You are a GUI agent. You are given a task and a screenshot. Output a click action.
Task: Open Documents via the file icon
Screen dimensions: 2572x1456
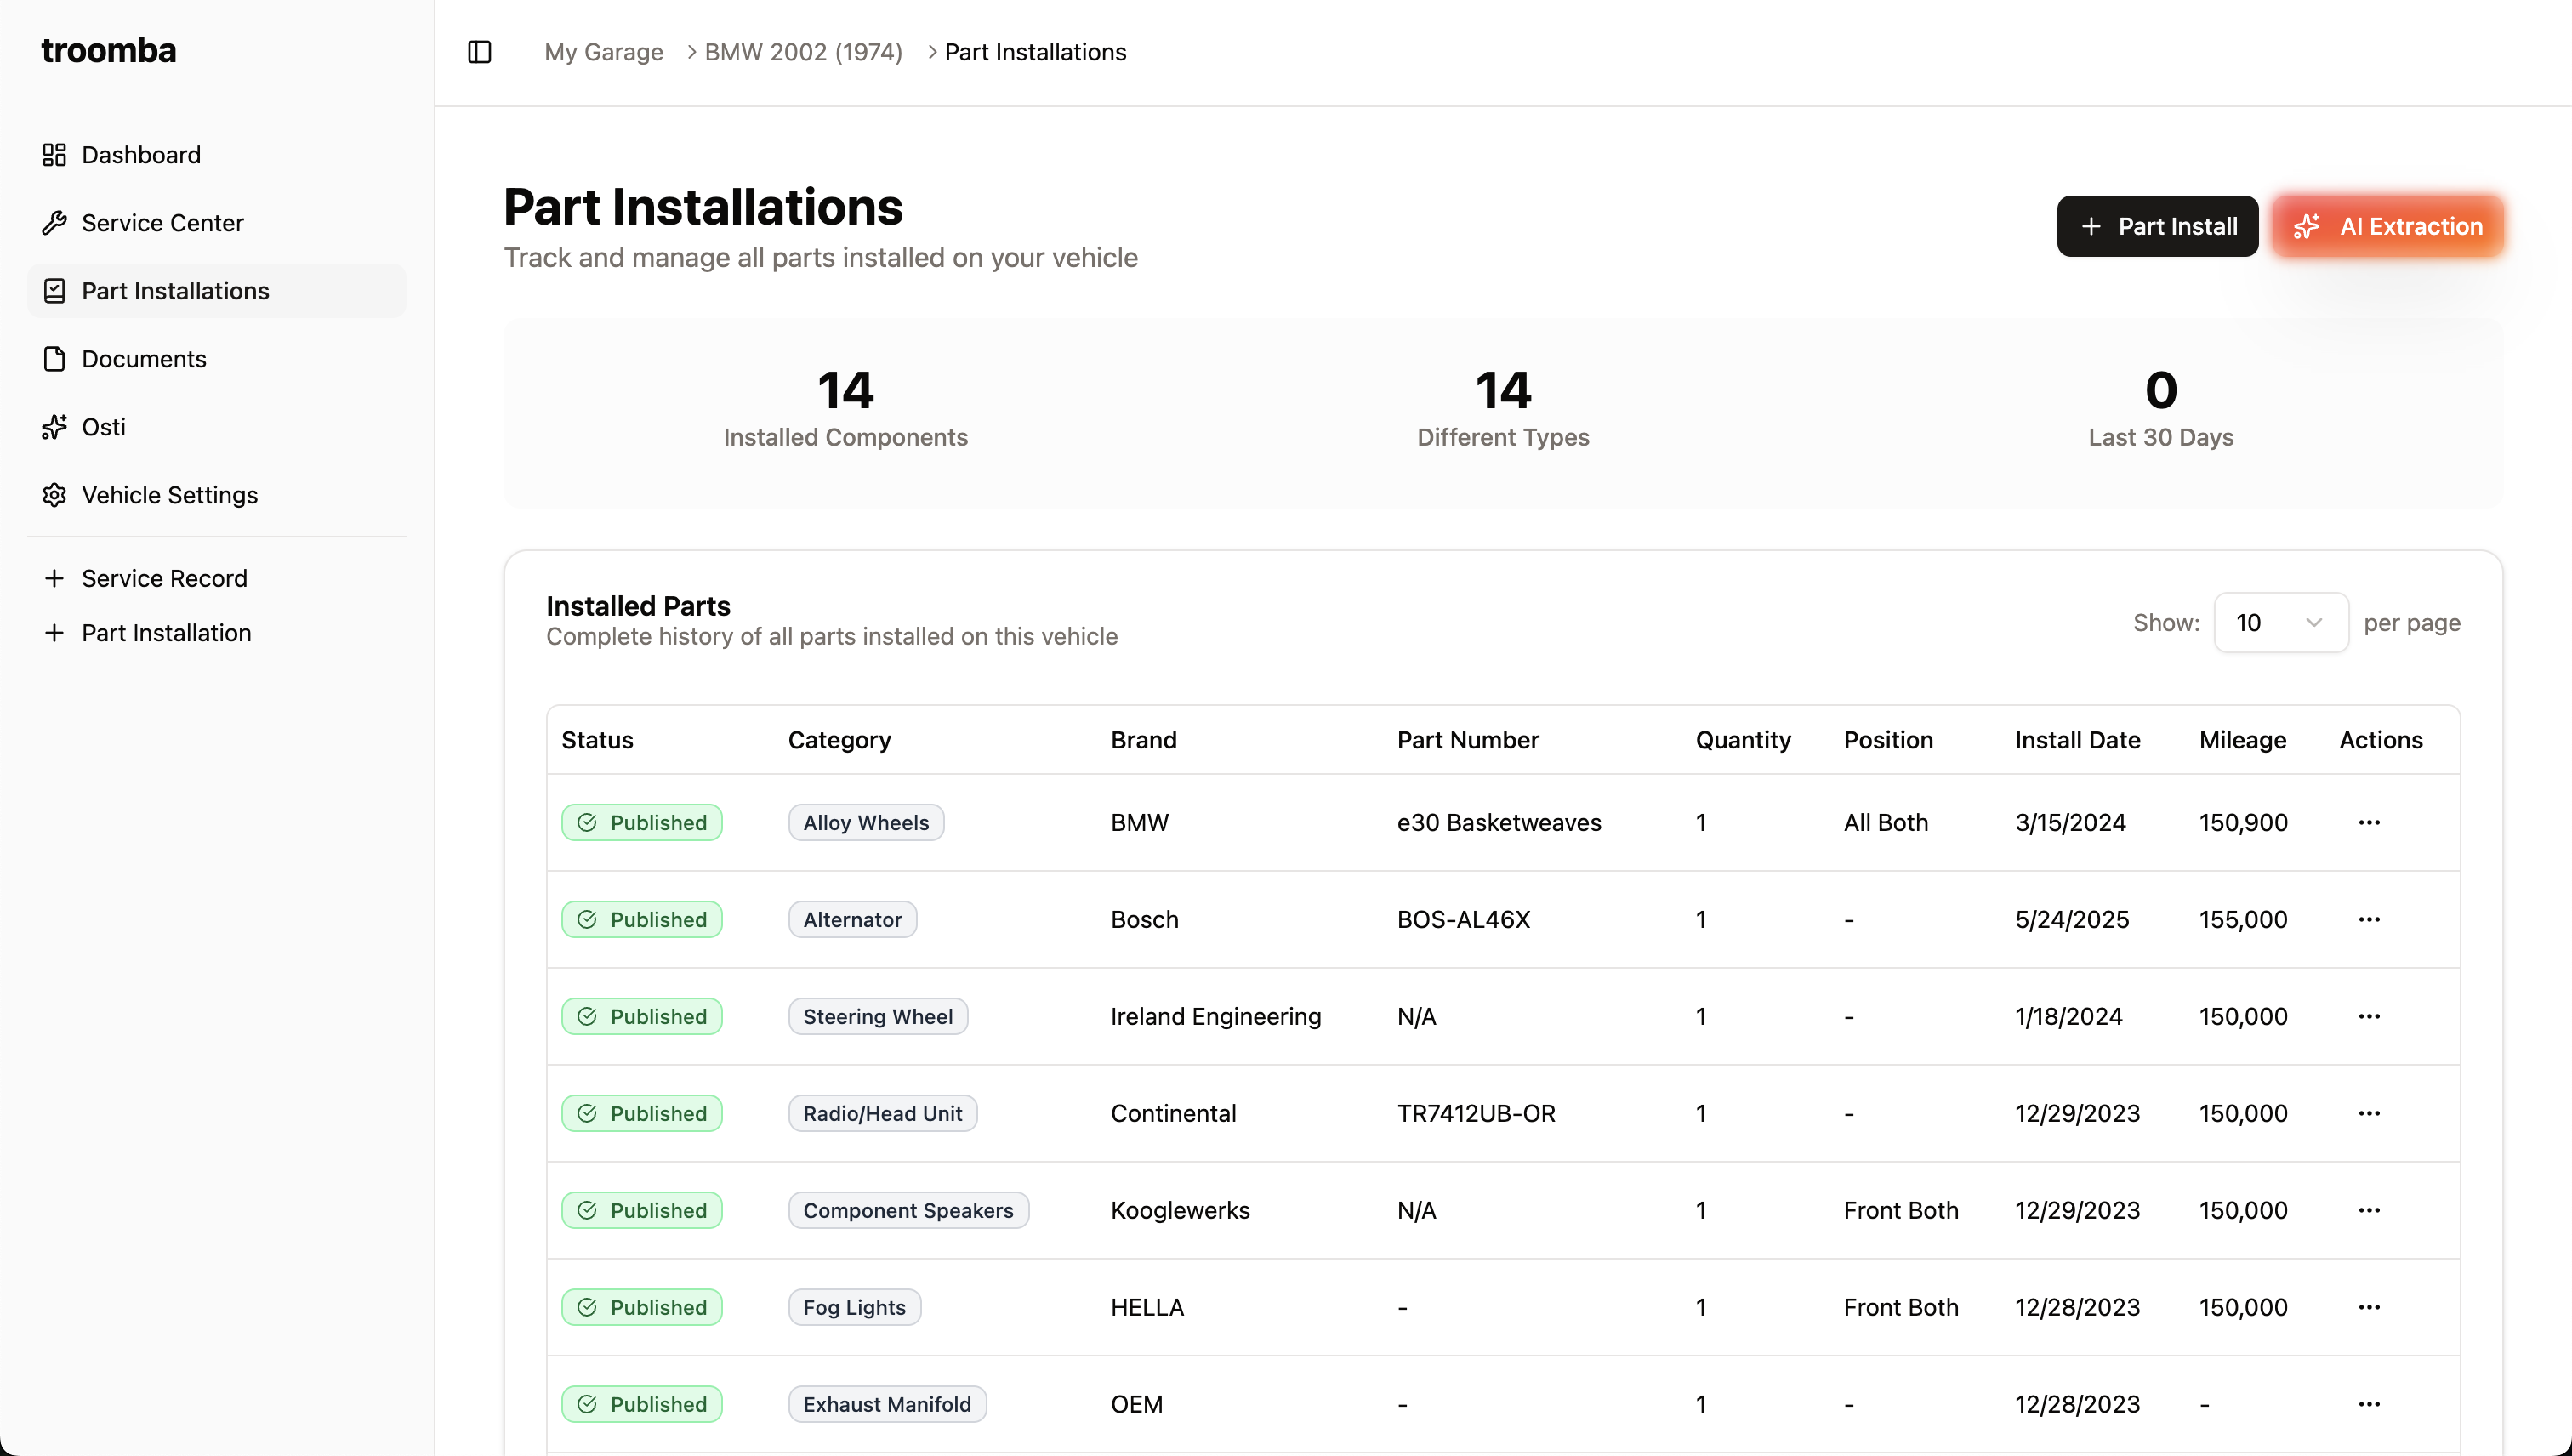[55, 358]
